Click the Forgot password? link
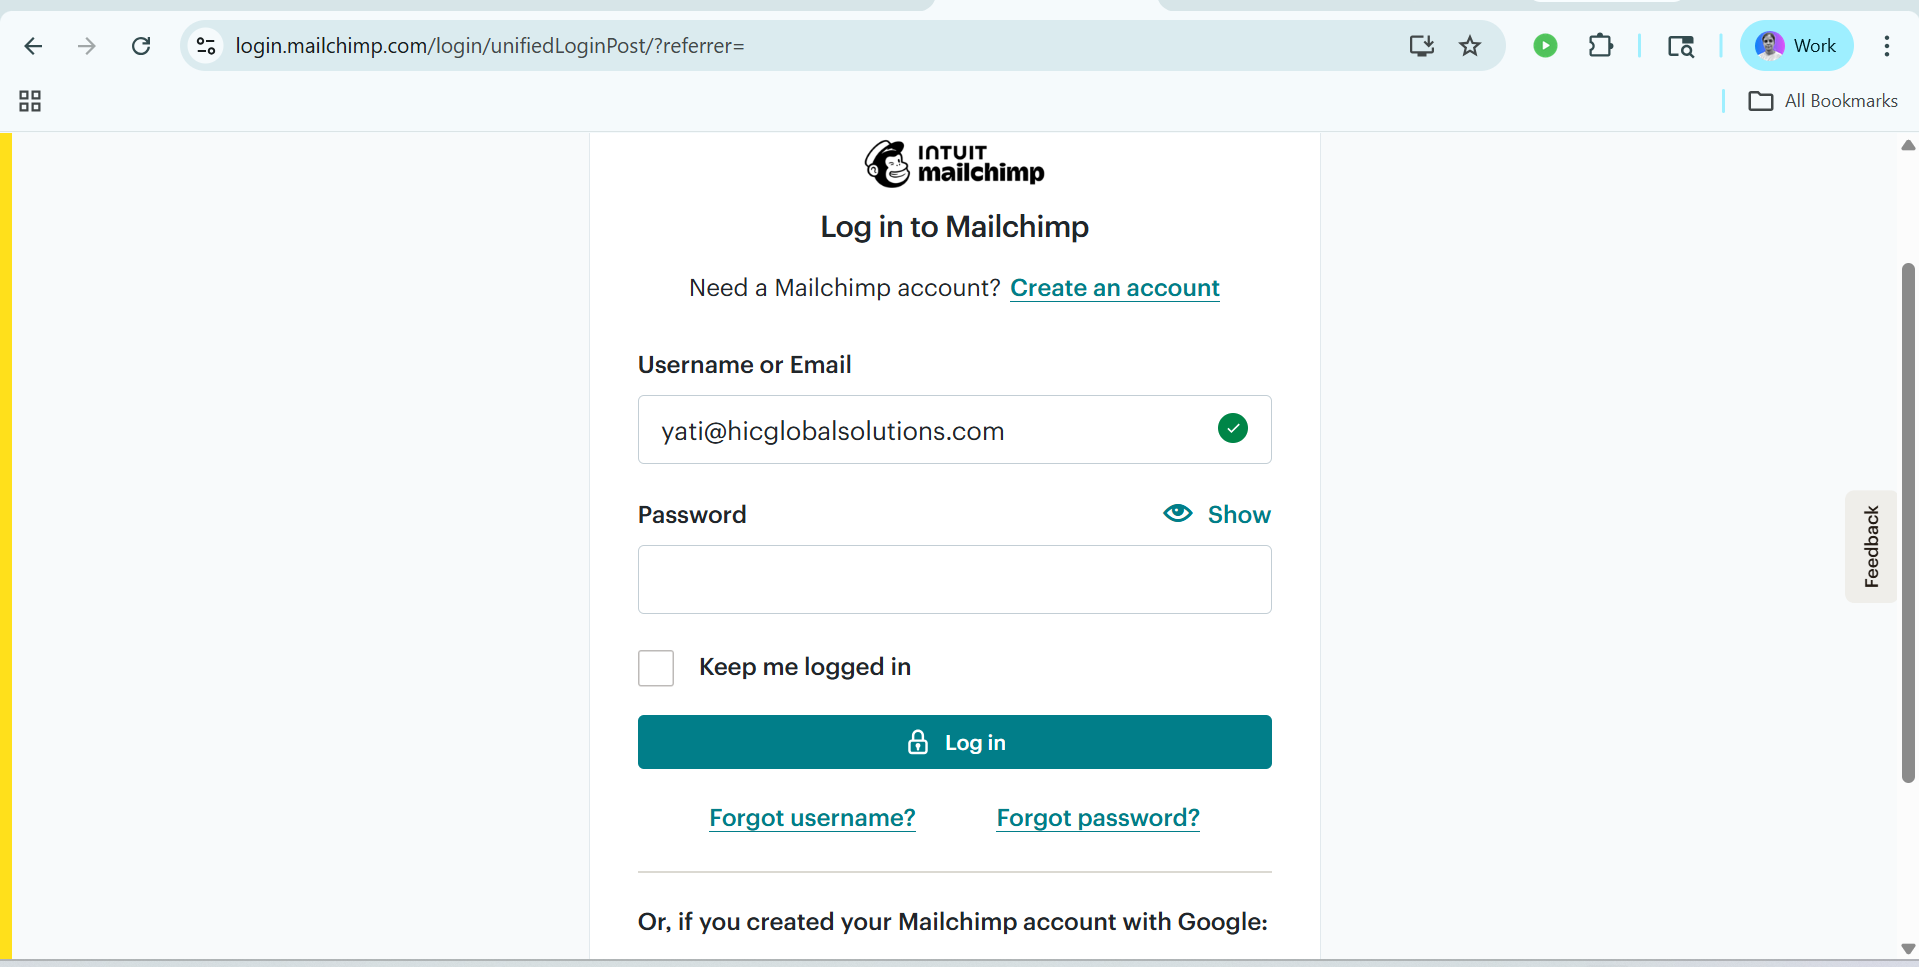Image resolution: width=1919 pixels, height=967 pixels. [x=1098, y=818]
